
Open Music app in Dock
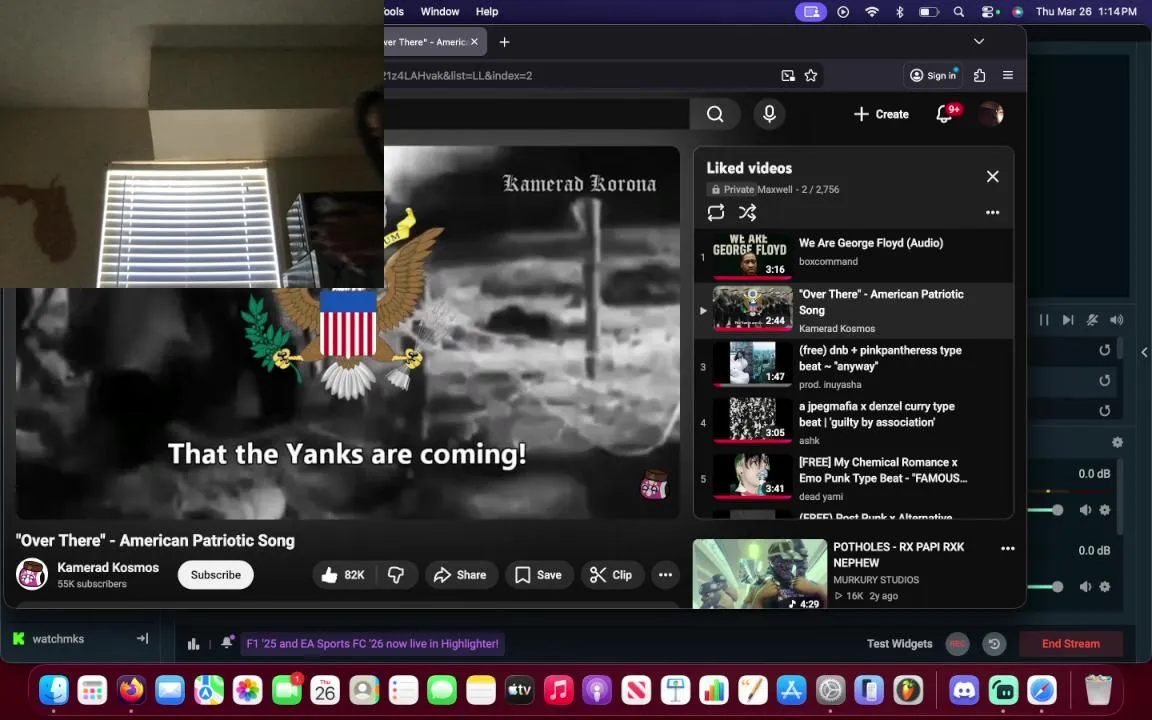(558, 691)
